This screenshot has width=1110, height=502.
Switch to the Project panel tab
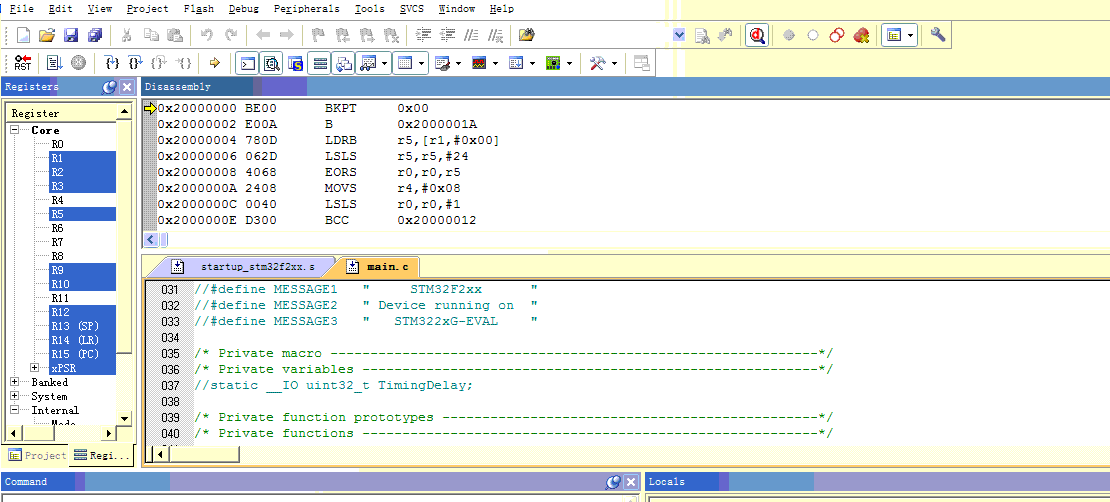pyautogui.click(x=37, y=456)
